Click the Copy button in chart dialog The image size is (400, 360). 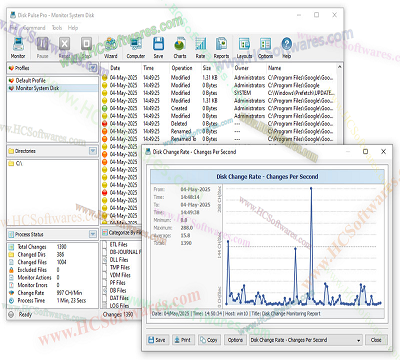209,340
